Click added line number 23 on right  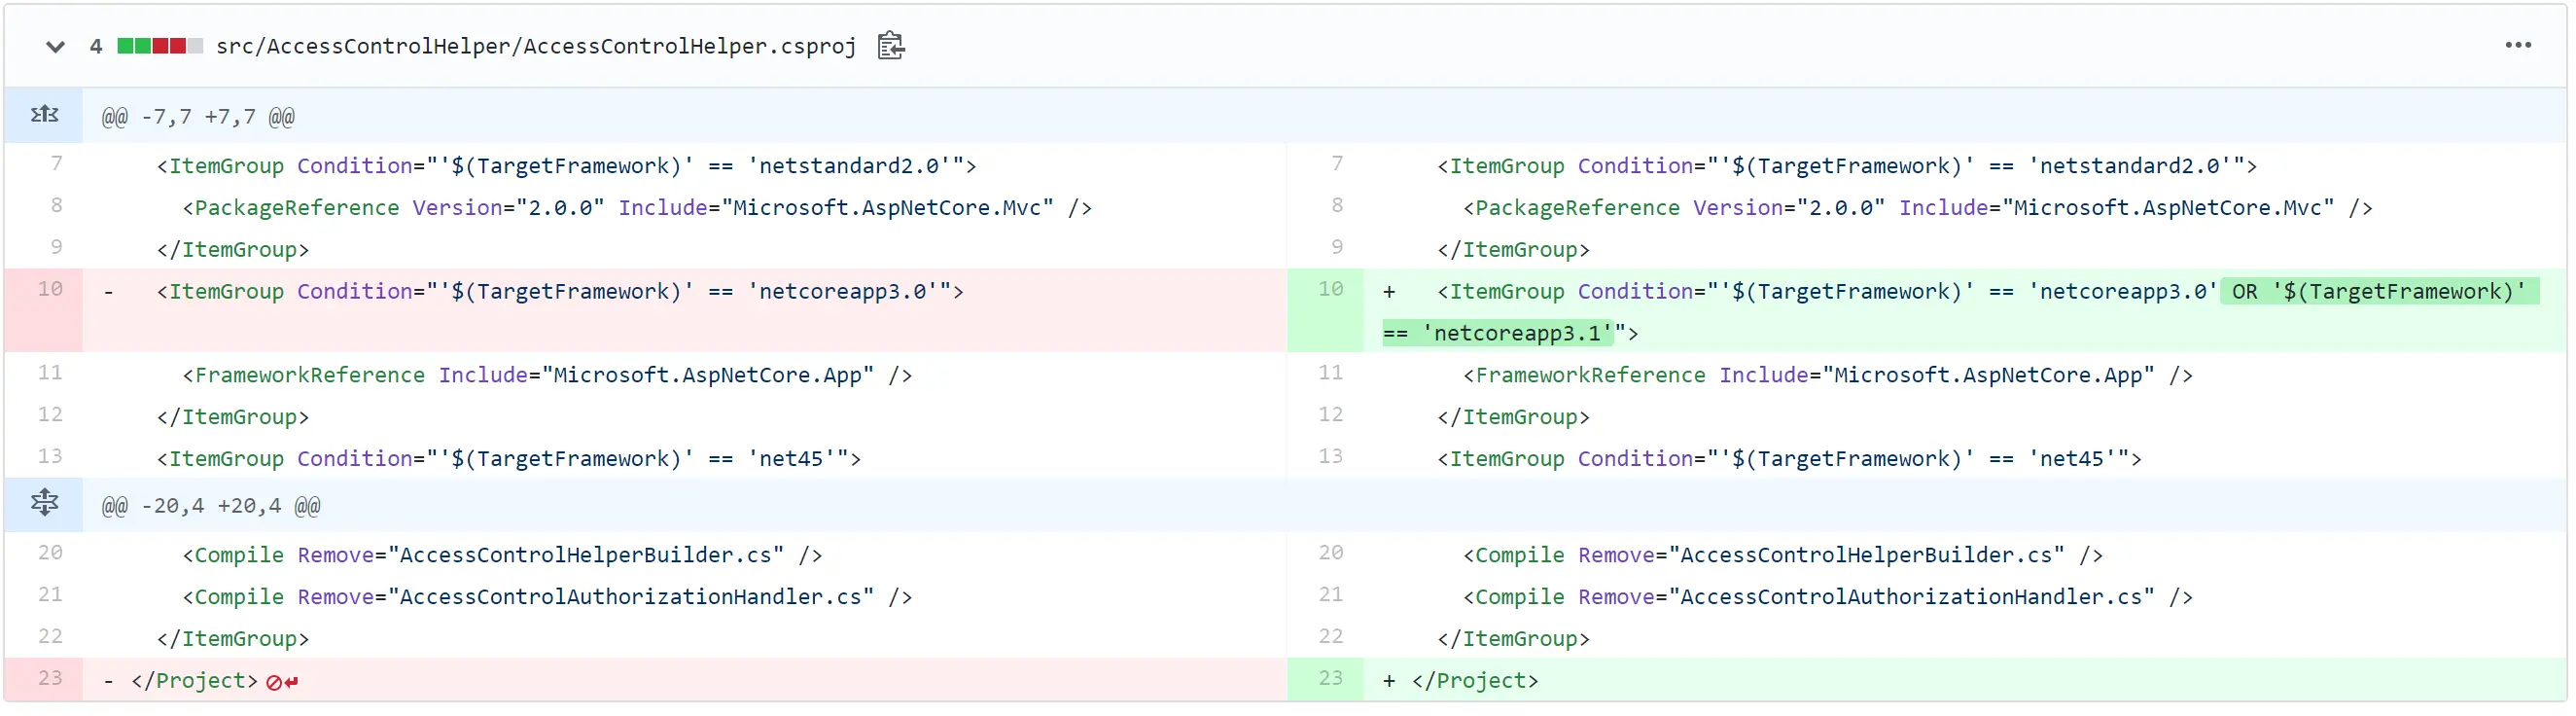click(x=1330, y=679)
